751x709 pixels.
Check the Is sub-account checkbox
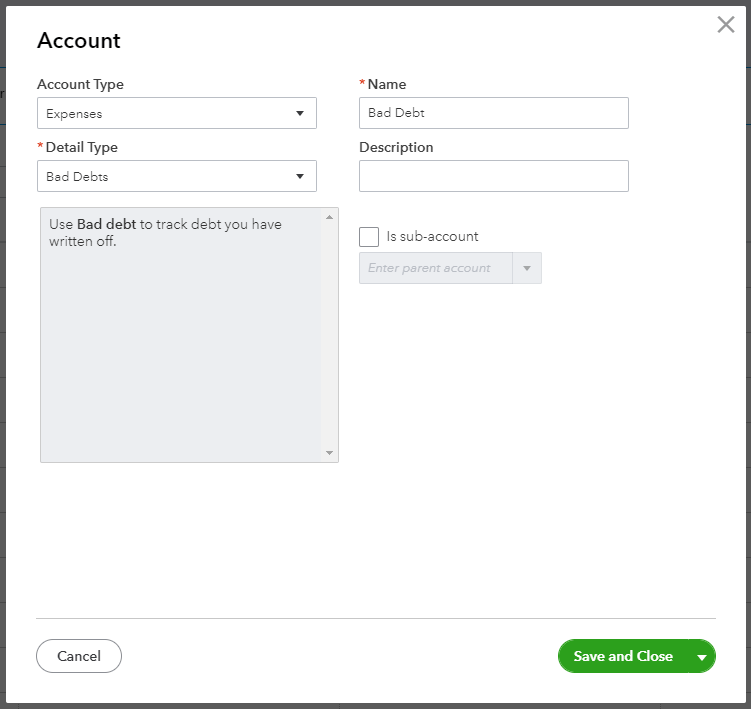[369, 237]
